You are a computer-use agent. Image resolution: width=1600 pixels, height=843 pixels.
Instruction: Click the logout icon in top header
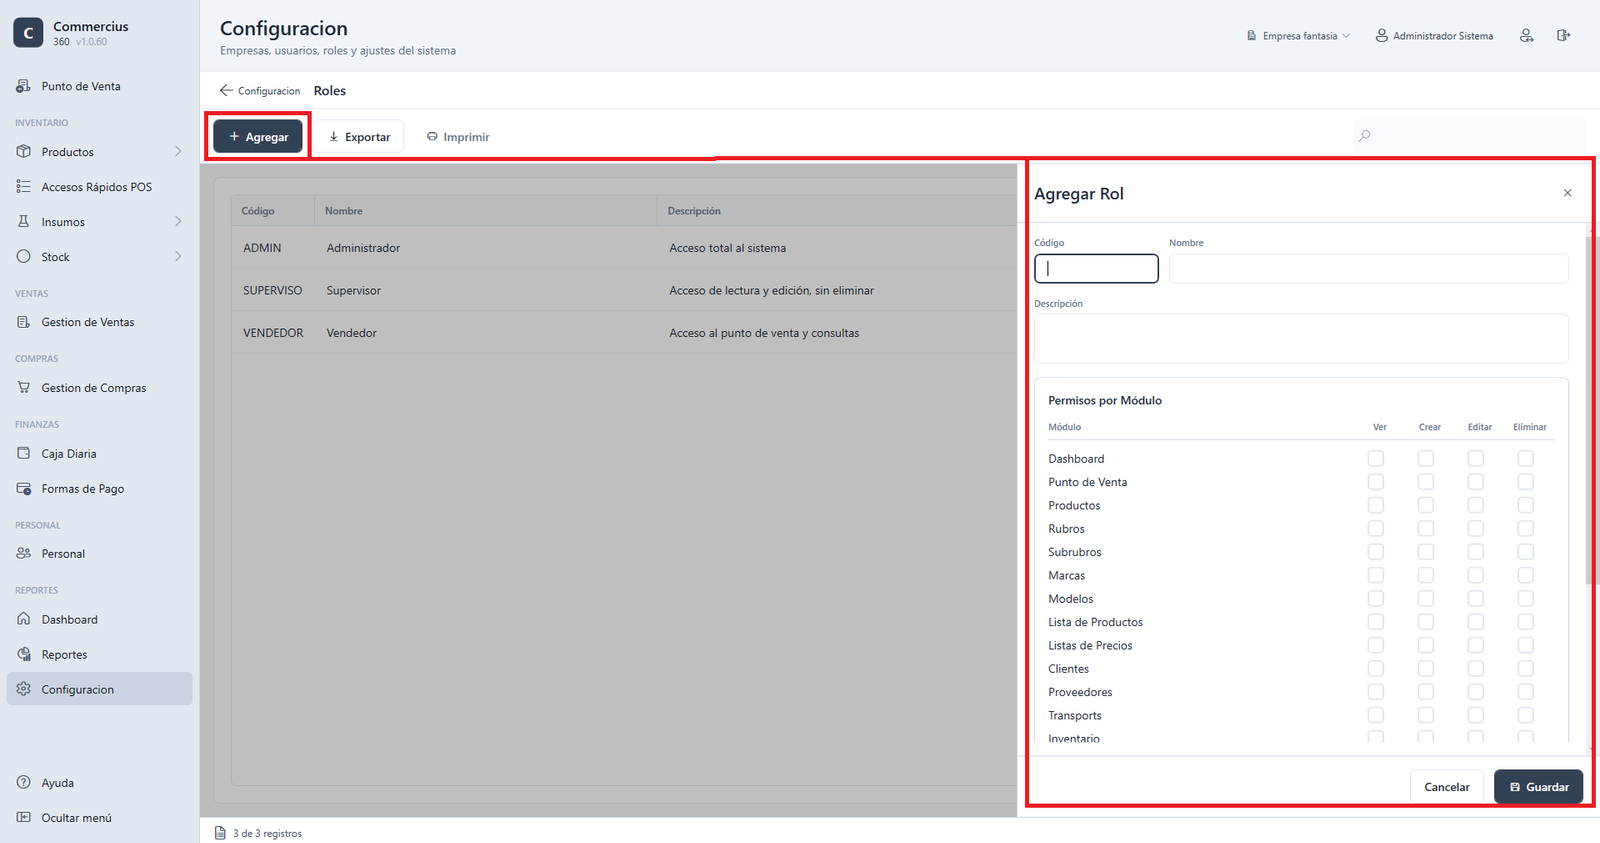point(1563,35)
